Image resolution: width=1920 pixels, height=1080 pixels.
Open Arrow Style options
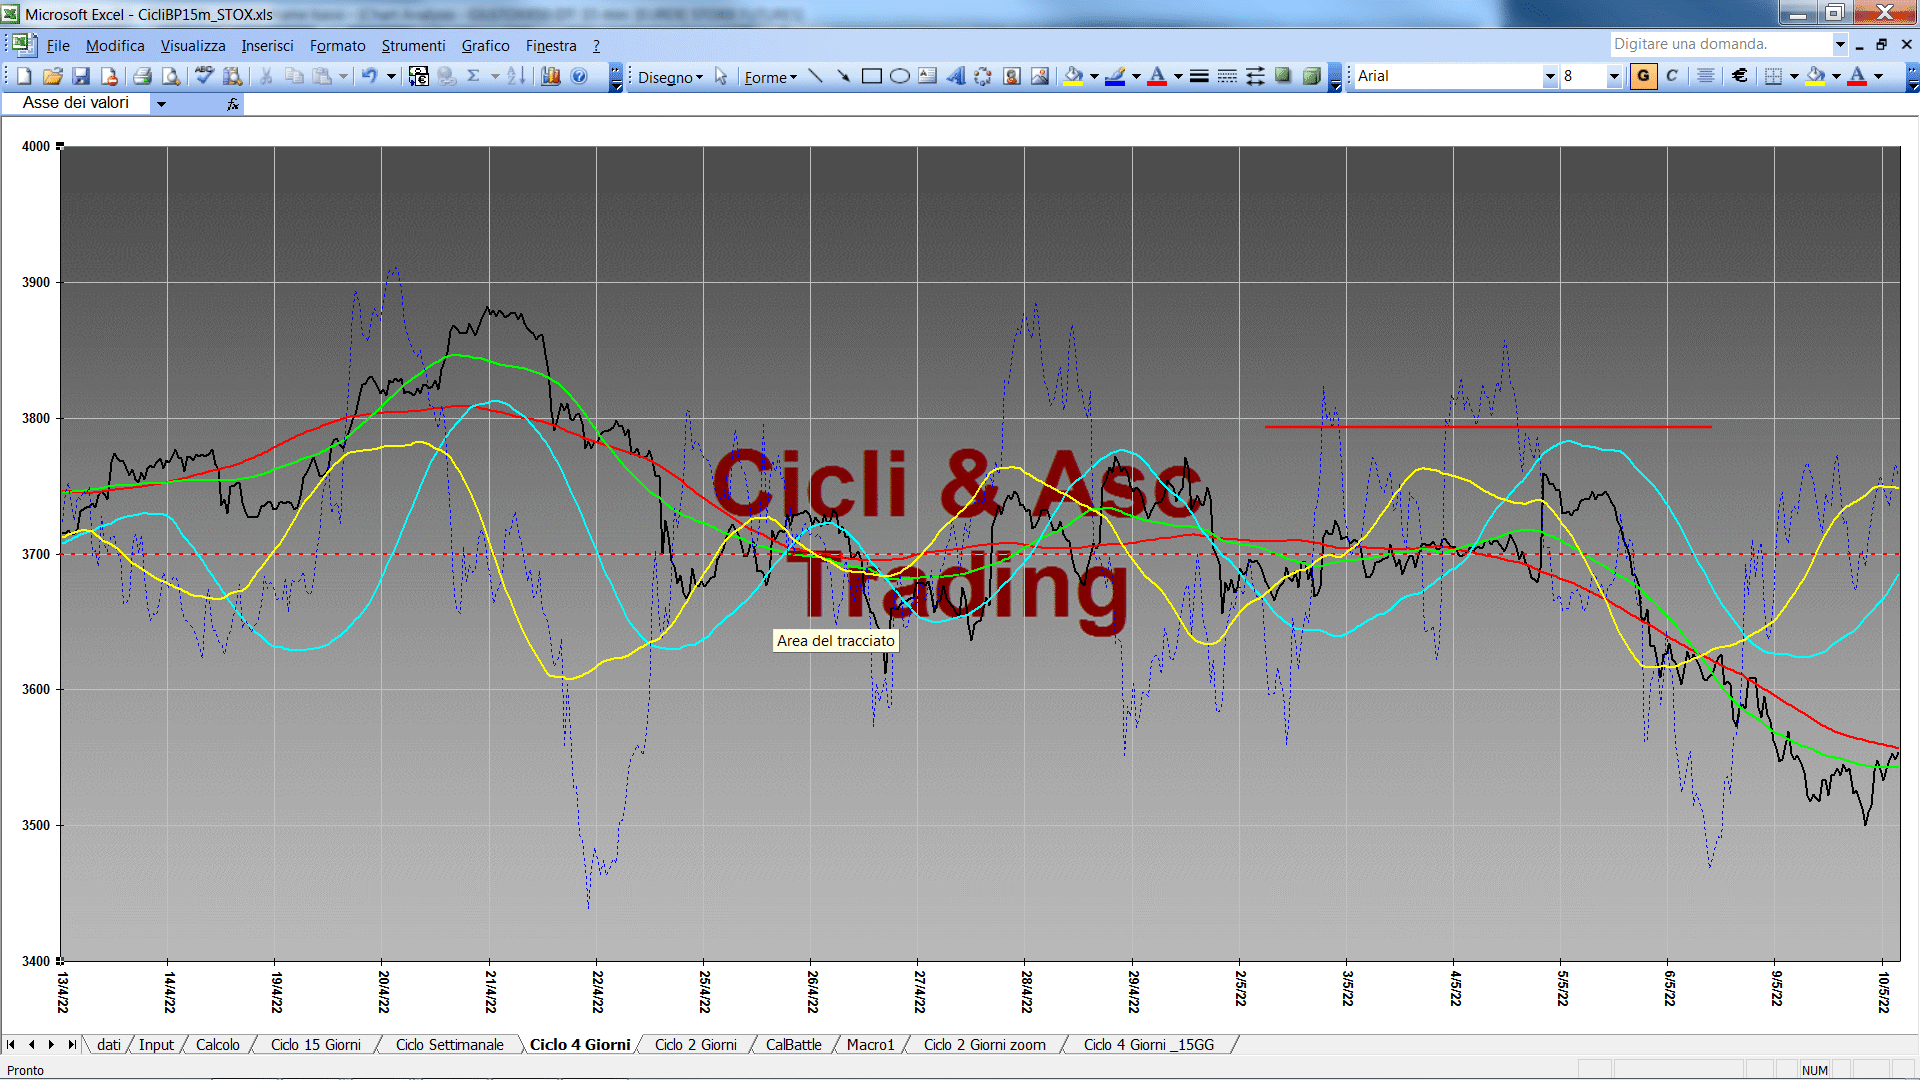[1255, 76]
